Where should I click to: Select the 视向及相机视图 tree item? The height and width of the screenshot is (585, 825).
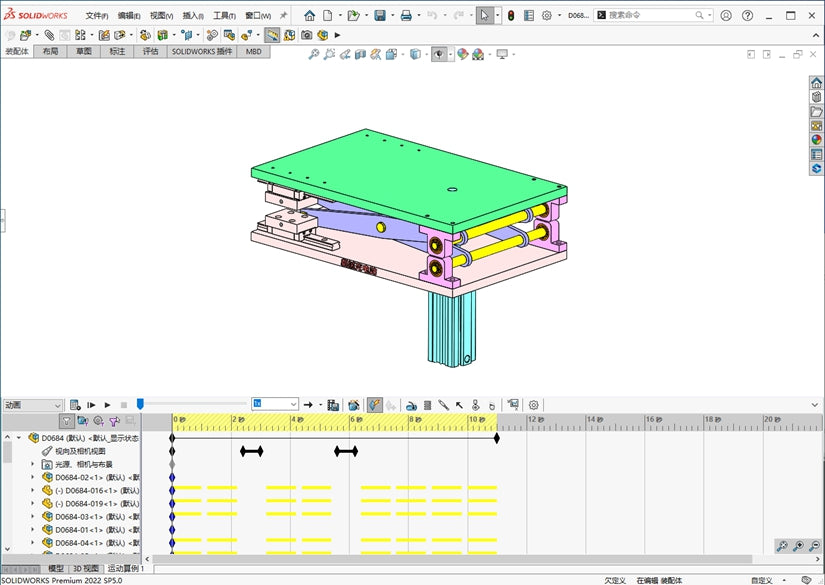[x=80, y=451]
